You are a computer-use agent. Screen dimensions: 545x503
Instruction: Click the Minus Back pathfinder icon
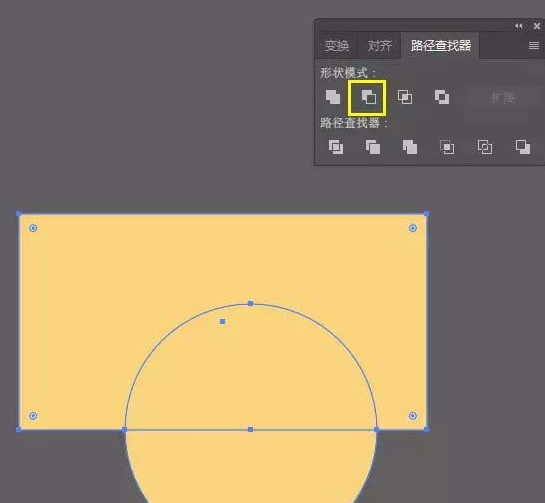click(523, 147)
